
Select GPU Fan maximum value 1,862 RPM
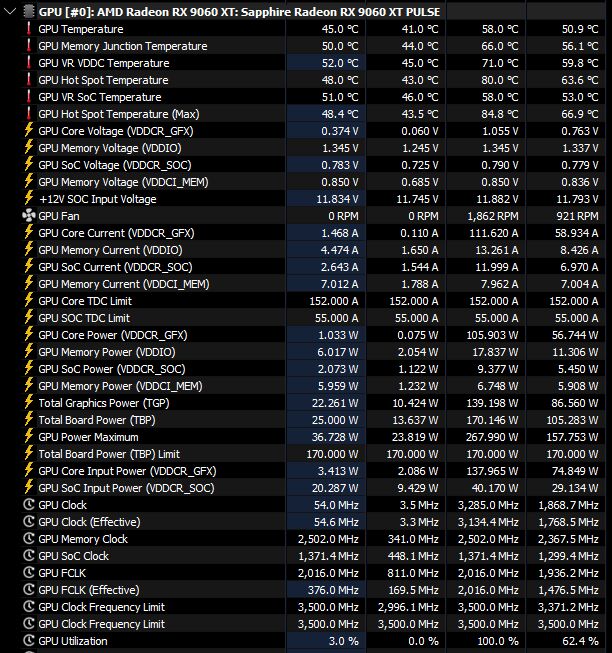click(x=493, y=216)
